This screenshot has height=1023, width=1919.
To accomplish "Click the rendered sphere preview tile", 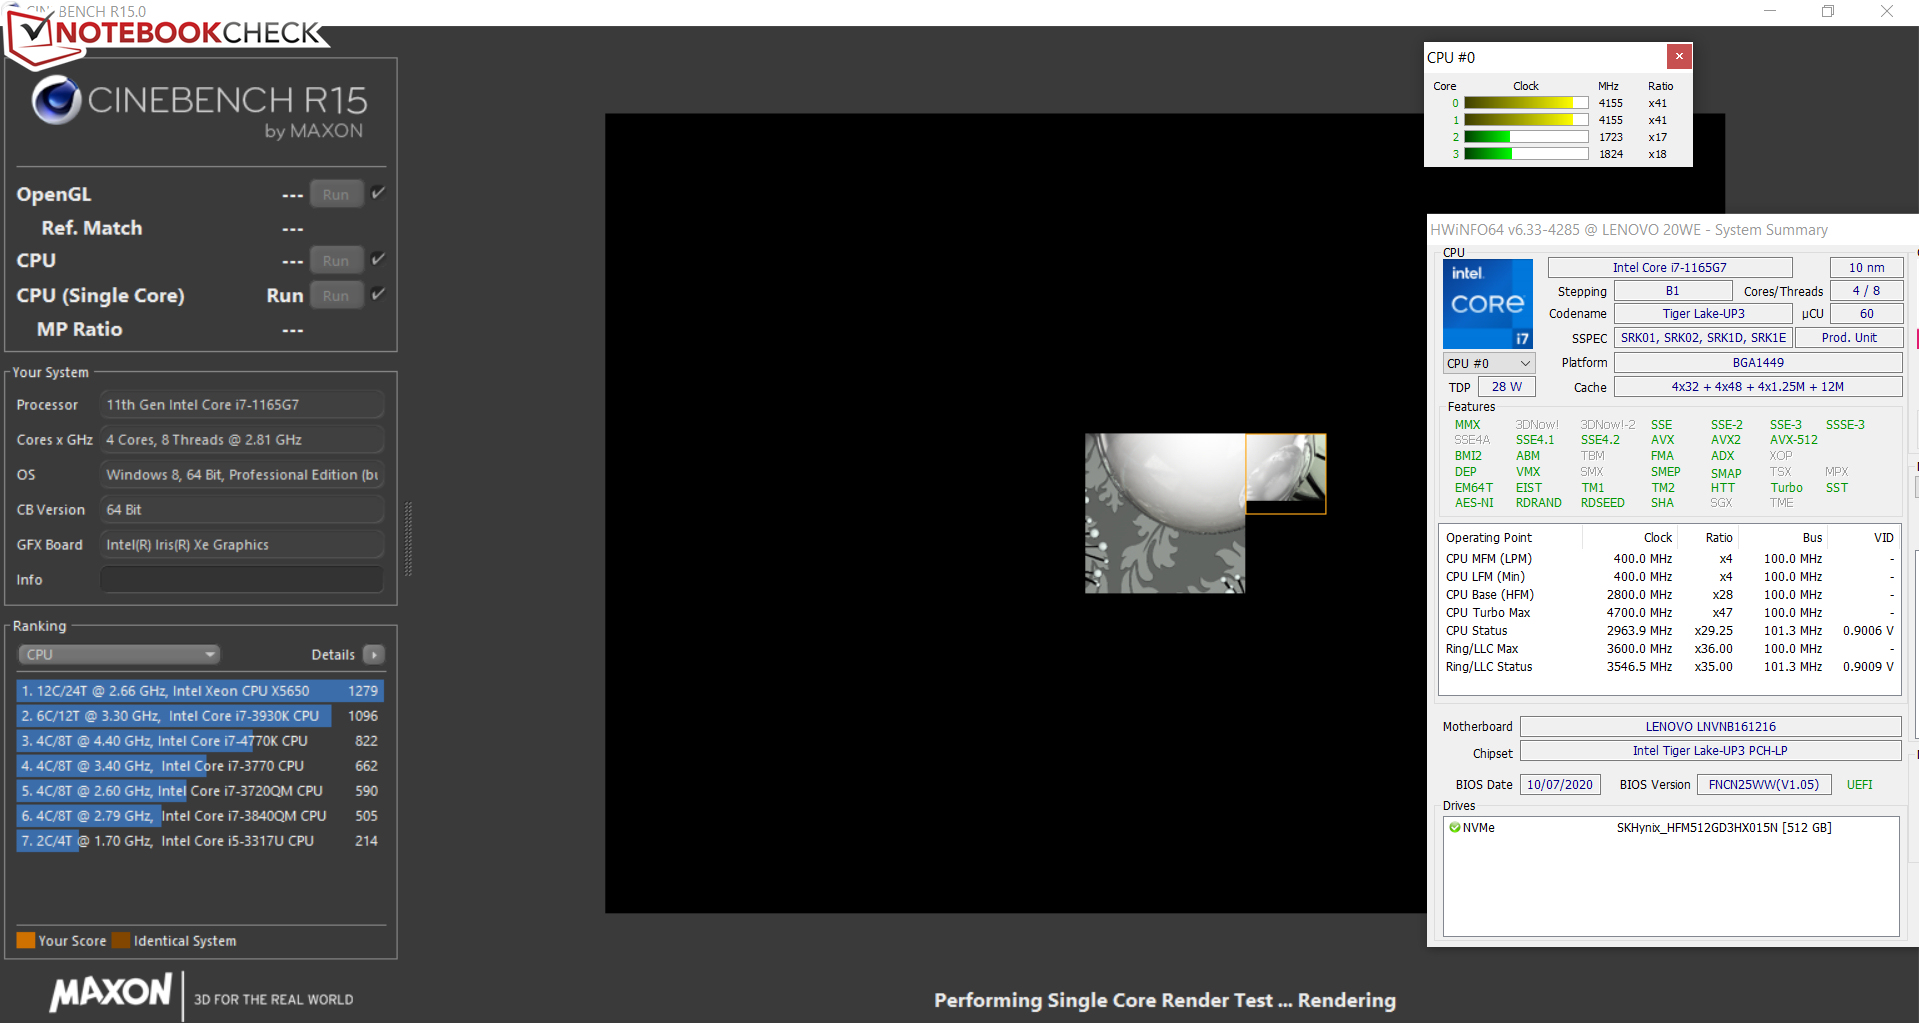I will coord(1165,513).
